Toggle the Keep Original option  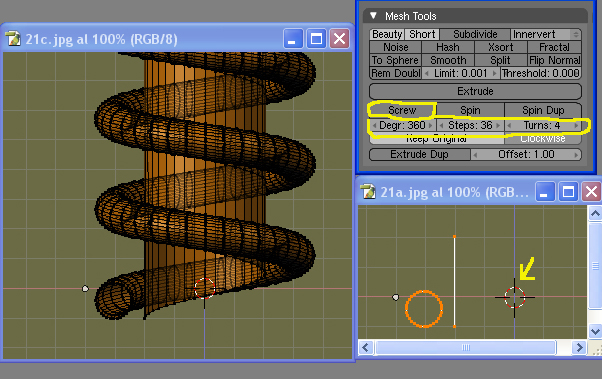(437, 139)
